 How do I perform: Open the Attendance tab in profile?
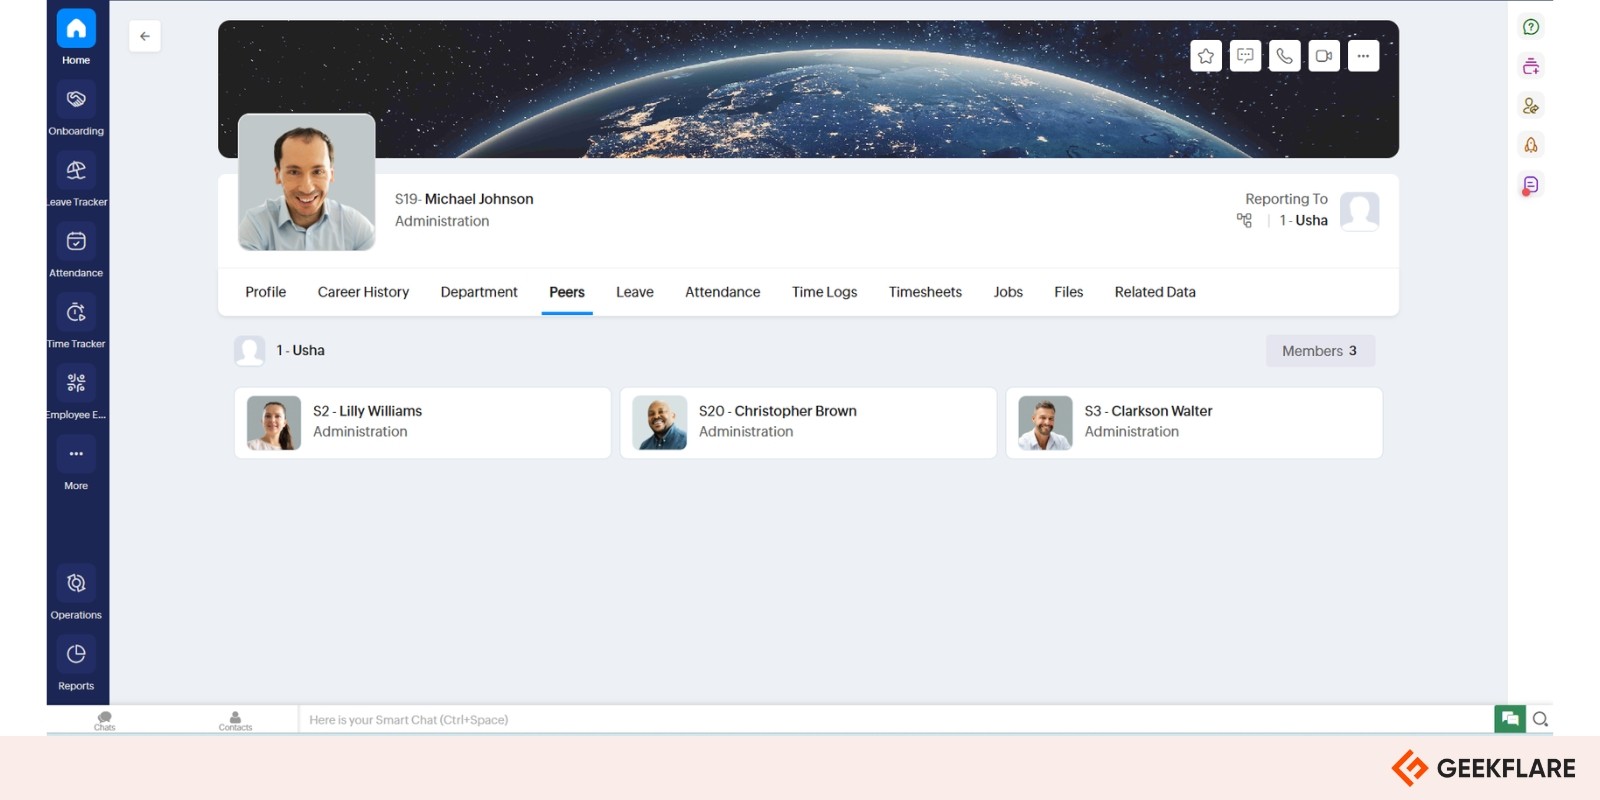723,292
